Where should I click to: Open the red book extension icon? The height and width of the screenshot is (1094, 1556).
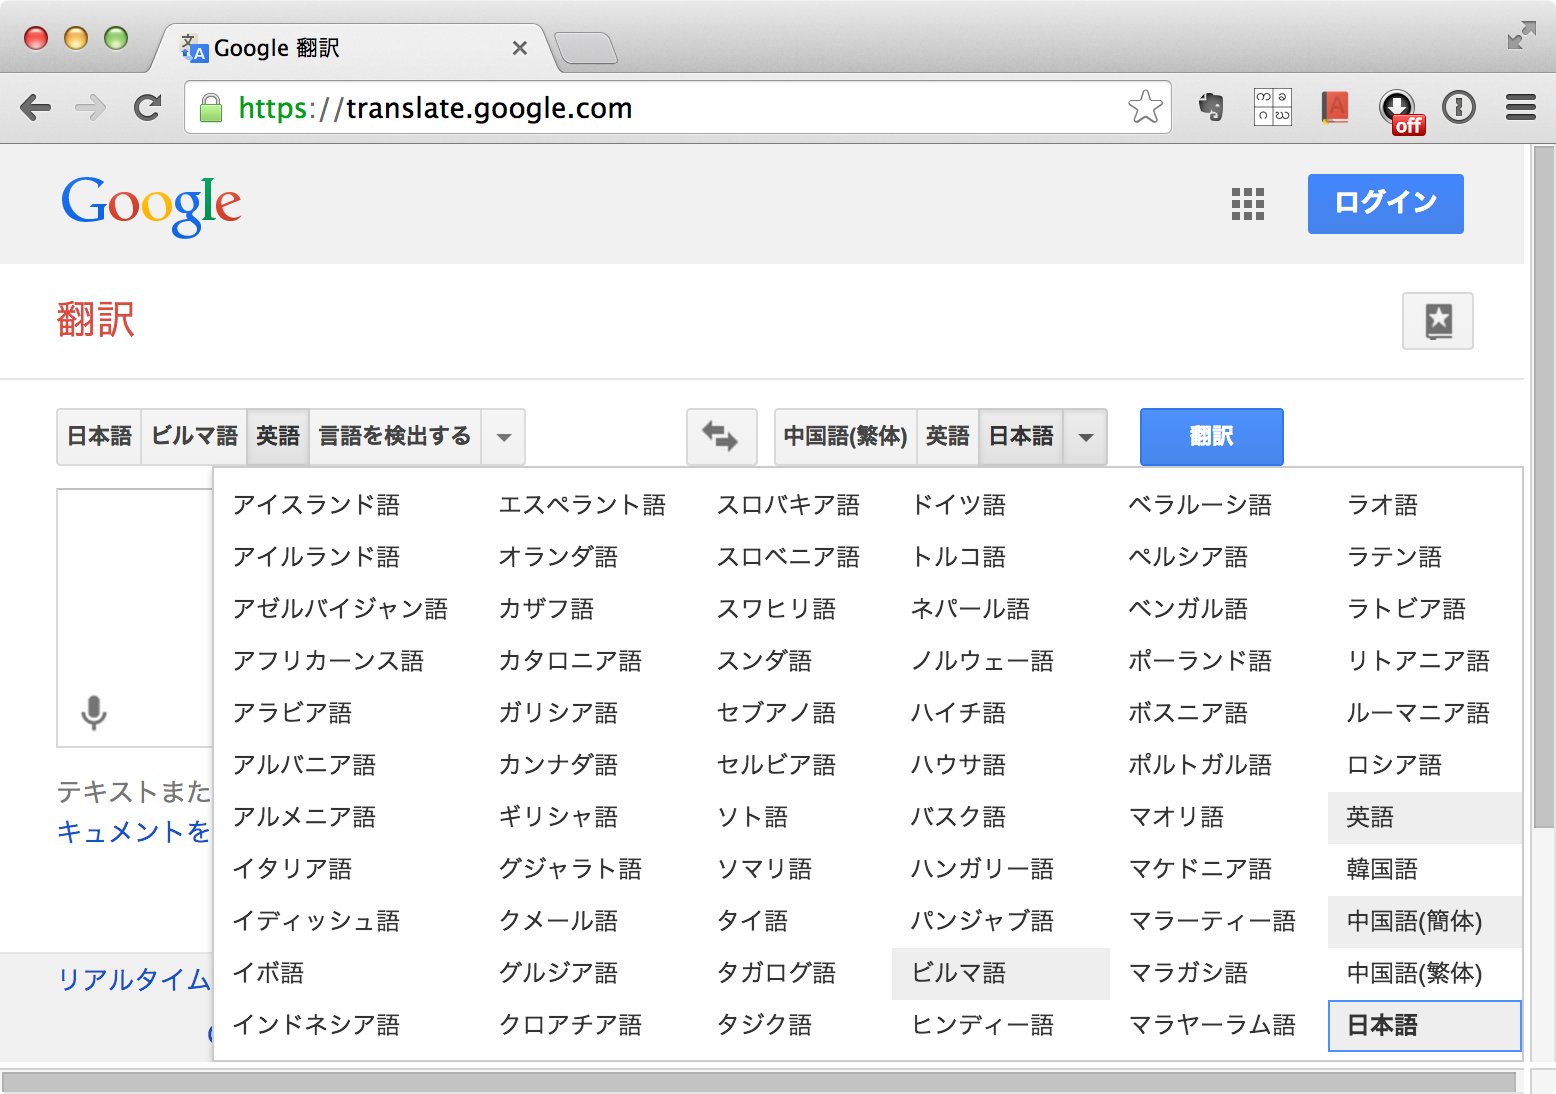[1335, 107]
